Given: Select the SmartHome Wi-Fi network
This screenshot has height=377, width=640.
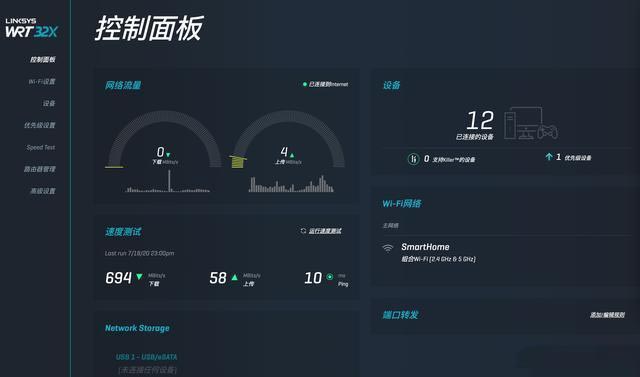Looking at the screenshot, I should (425, 247).
